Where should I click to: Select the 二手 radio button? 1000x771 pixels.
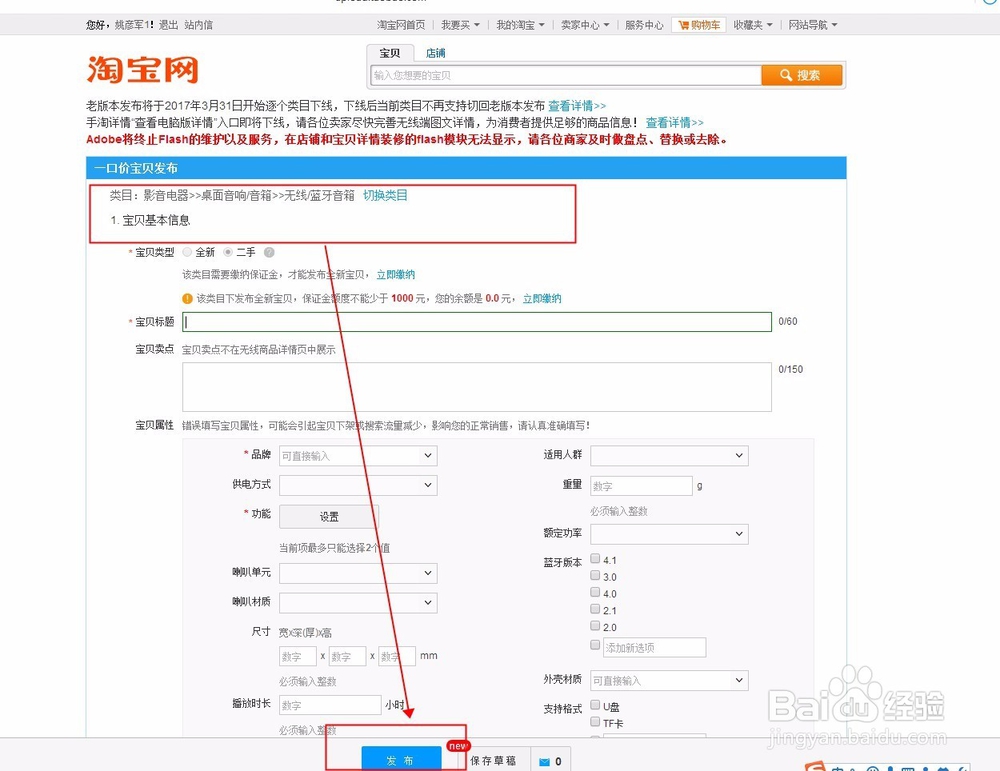click(x=228, y=253)
